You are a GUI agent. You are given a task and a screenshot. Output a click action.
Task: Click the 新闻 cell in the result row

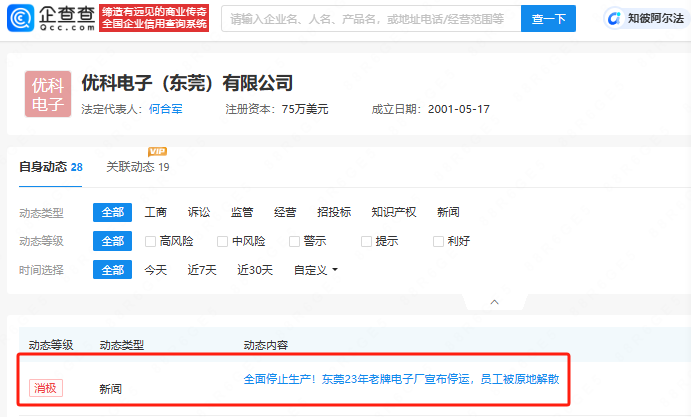coord(111,389)
